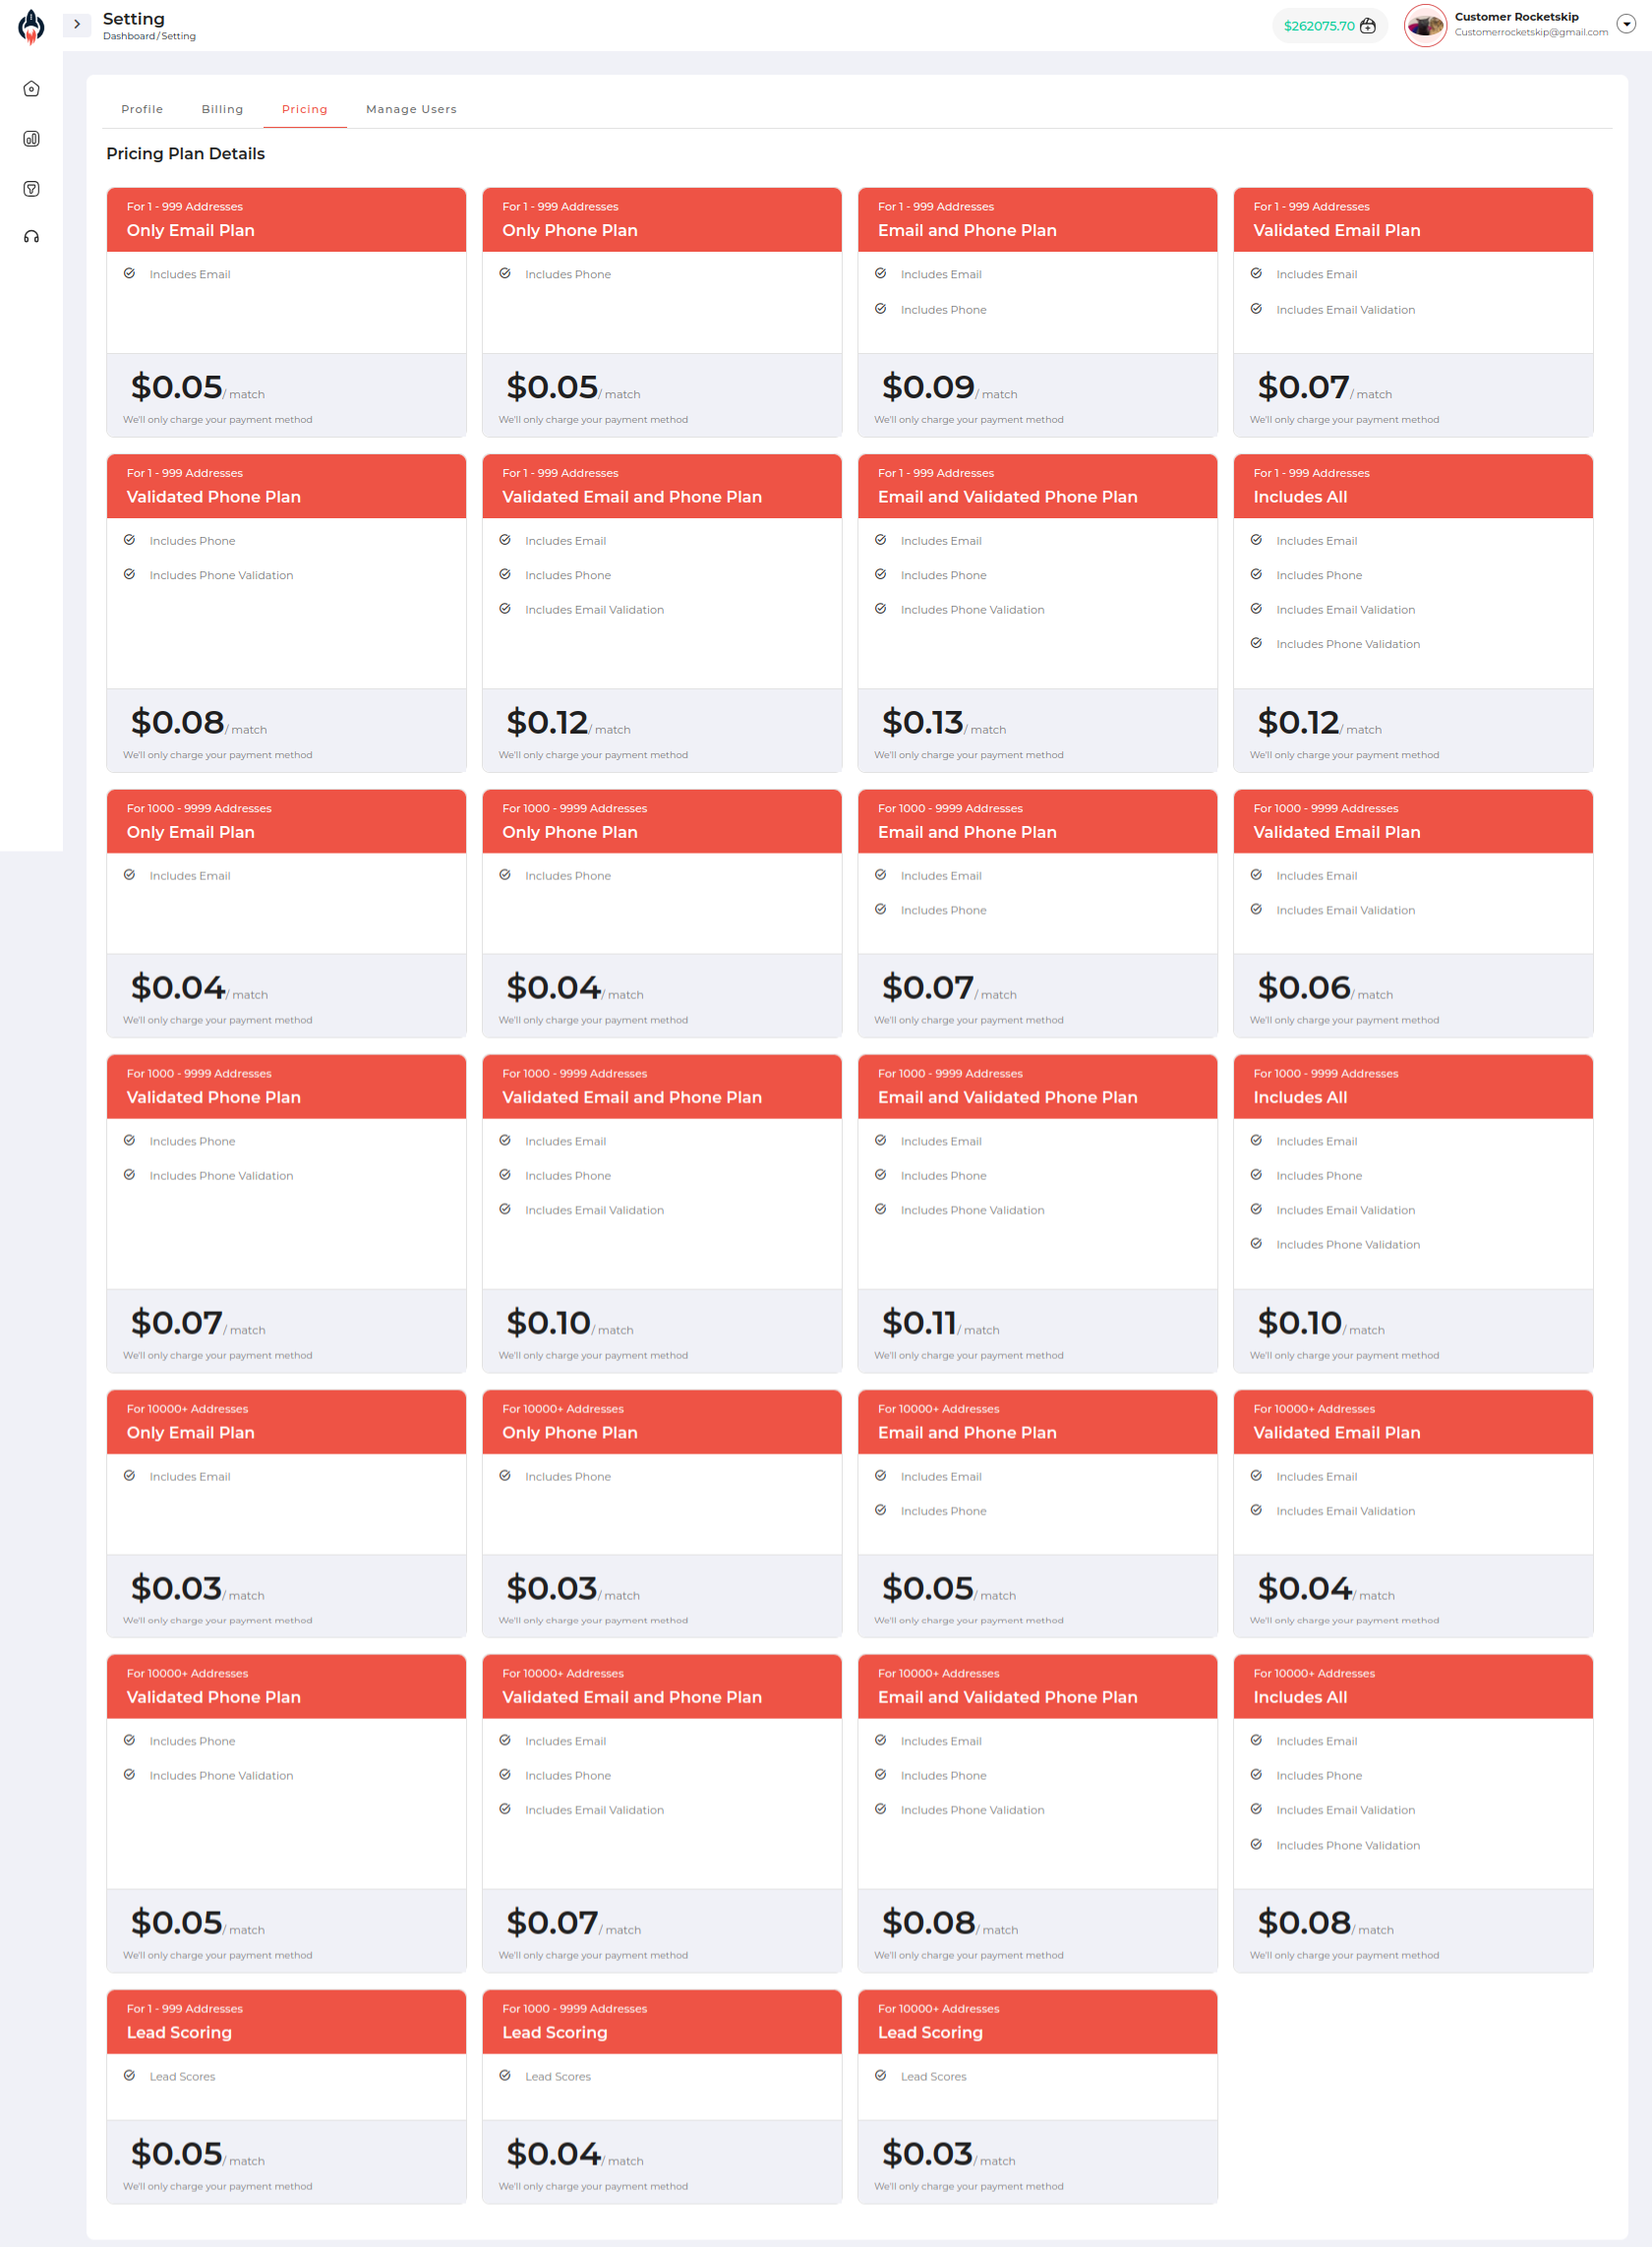Click the $0.09 Email and Phone Plan price
Viewport: 1652px width, 2249px height.
(927, 387)
